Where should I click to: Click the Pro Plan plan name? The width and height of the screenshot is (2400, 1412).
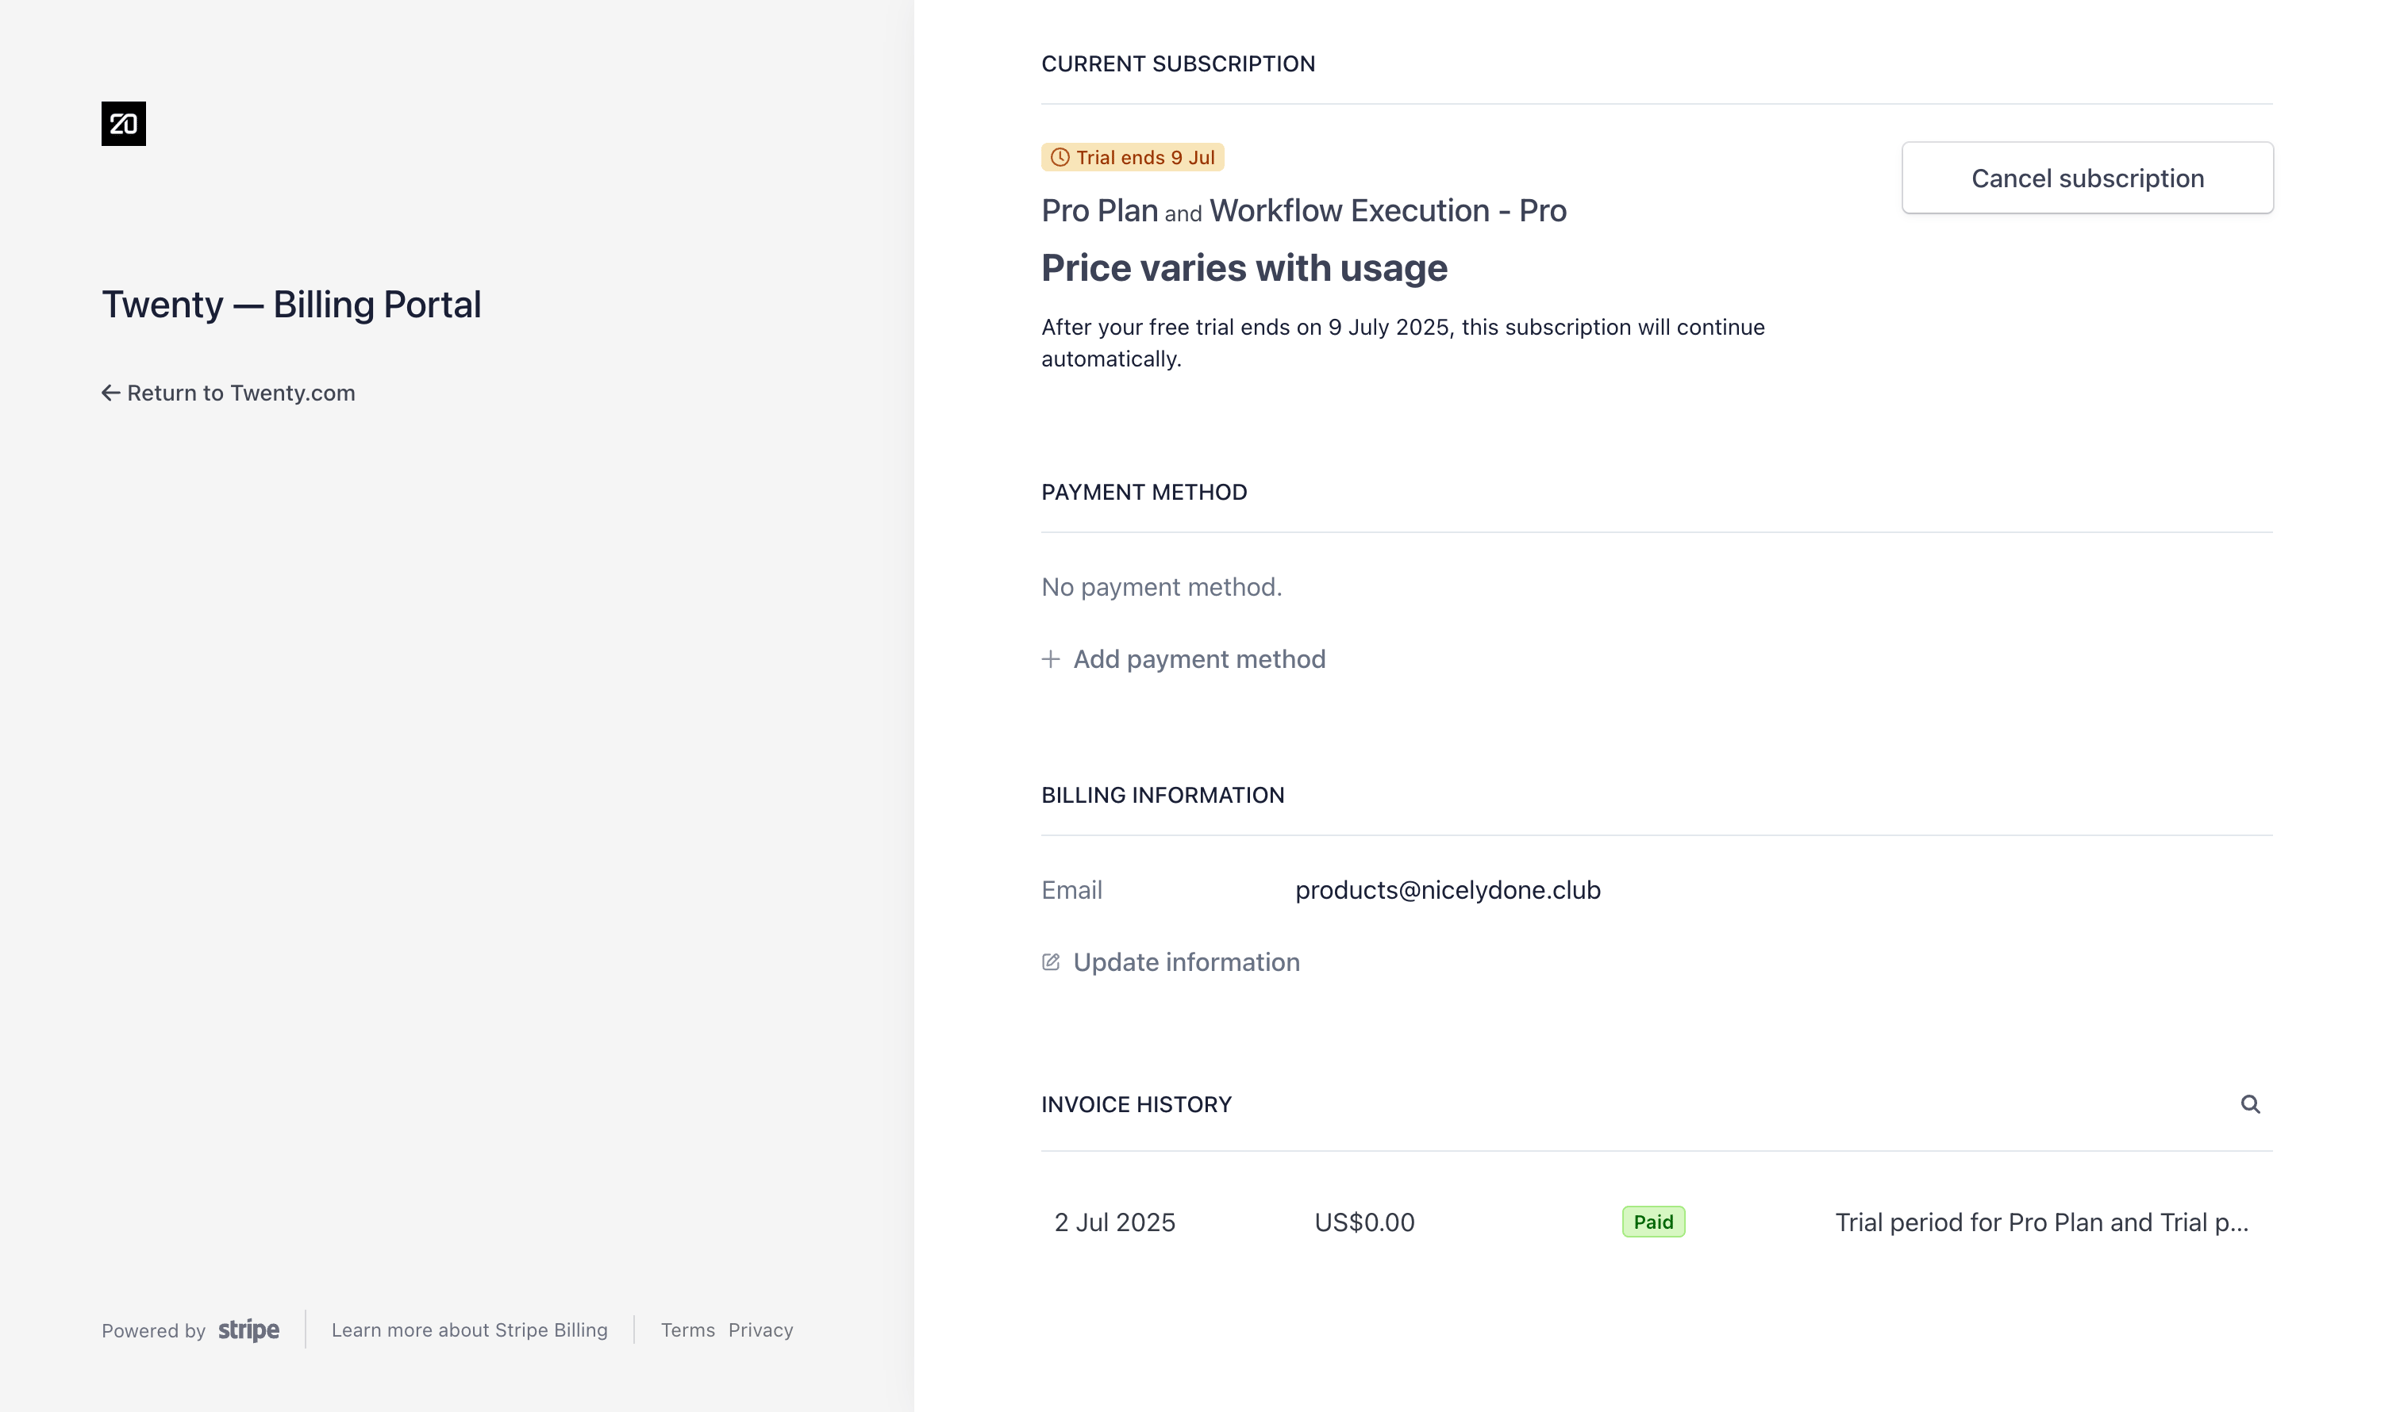1099,210
